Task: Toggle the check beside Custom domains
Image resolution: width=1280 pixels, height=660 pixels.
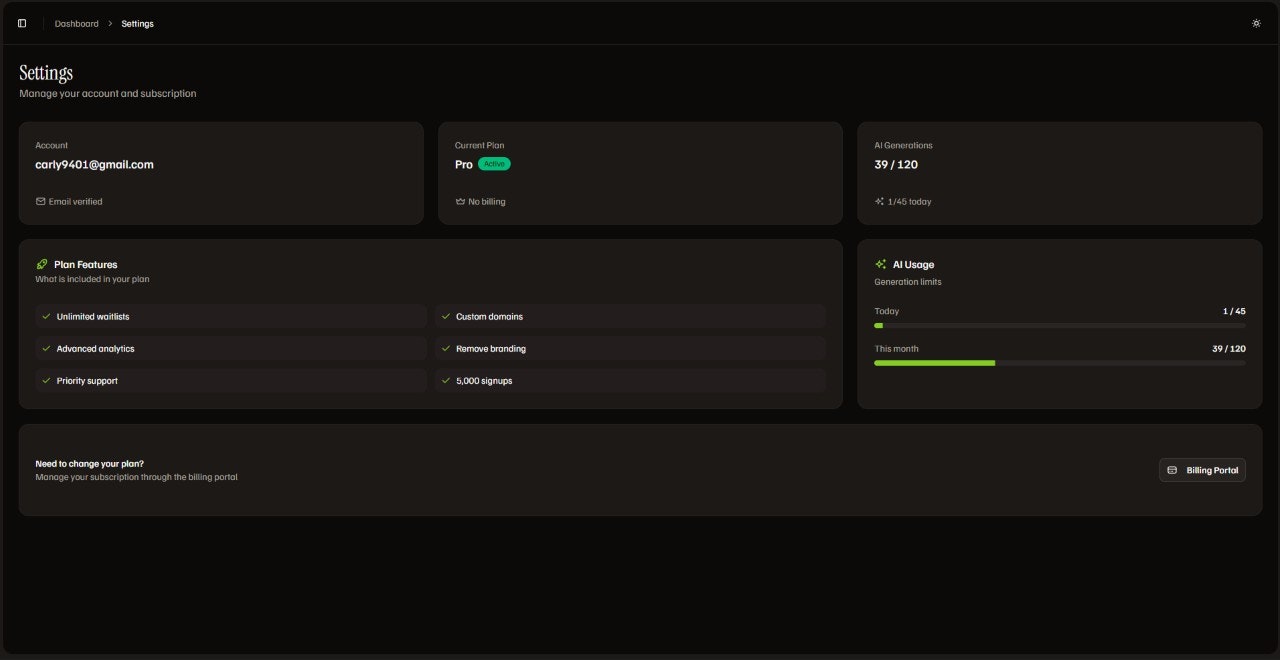Action: (445, 316)
